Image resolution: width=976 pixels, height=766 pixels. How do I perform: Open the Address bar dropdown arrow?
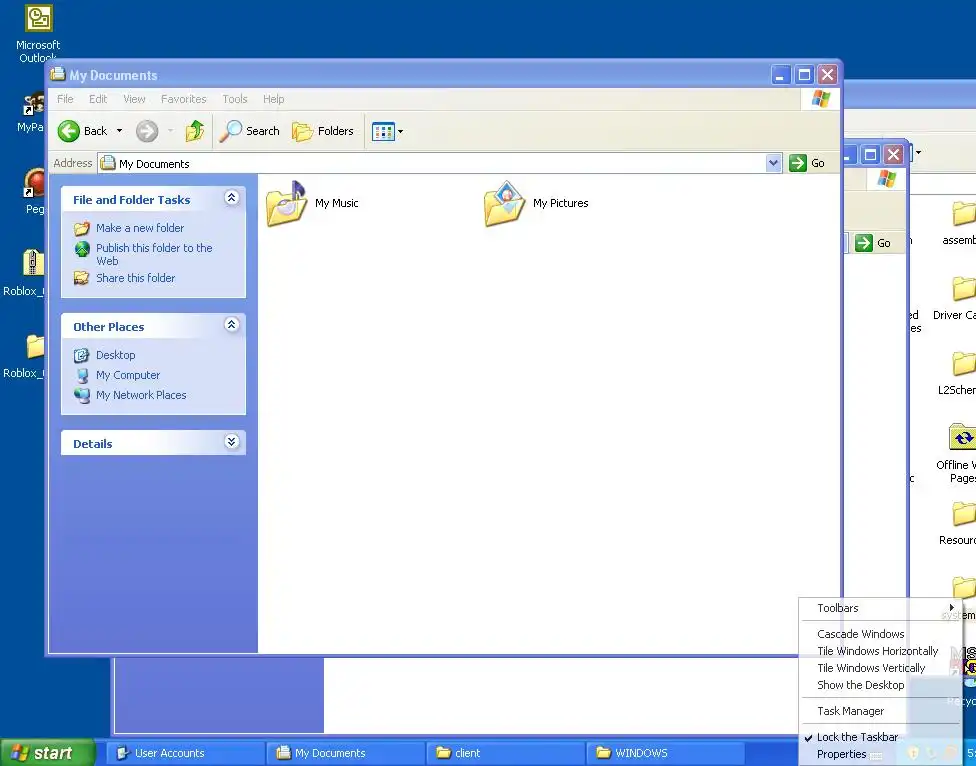click(773, 163)
